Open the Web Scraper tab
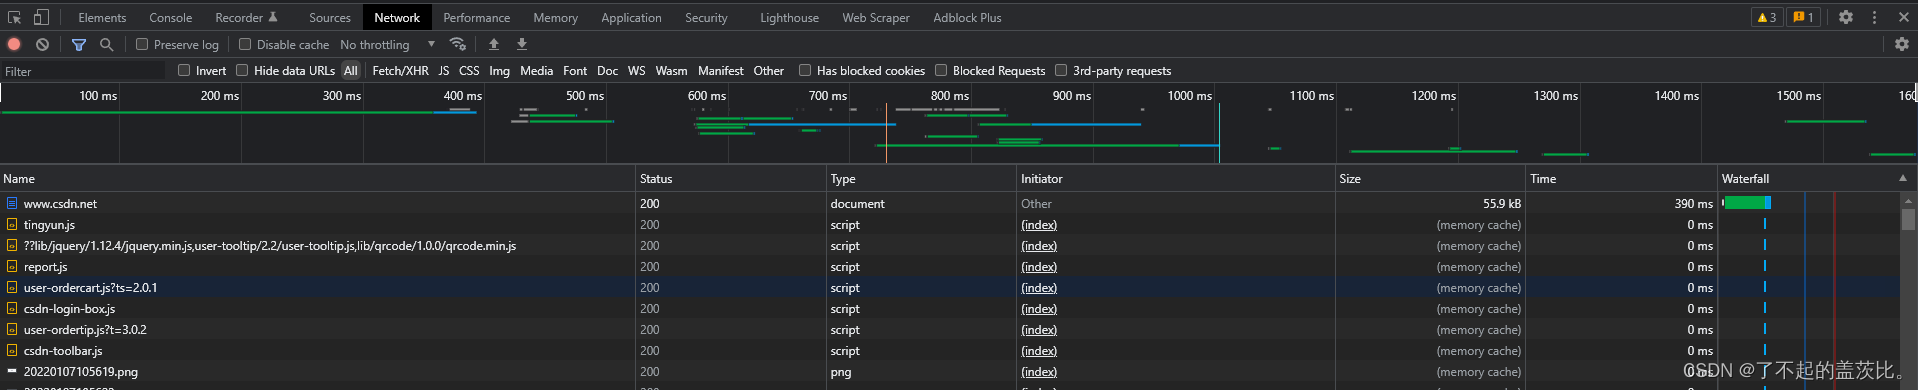The image size is (1918, 390). pyautogui.click(x=876, y=17)
